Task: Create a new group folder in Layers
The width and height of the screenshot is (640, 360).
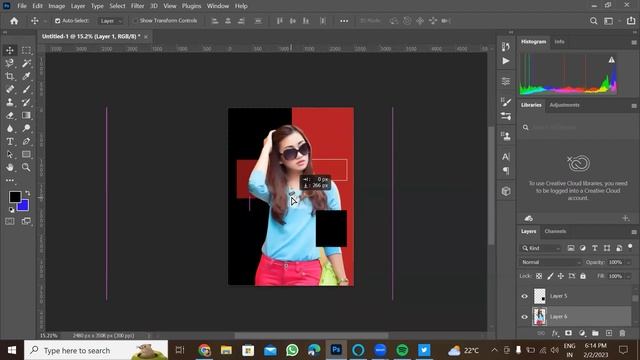Action: (x=595, y=333)
